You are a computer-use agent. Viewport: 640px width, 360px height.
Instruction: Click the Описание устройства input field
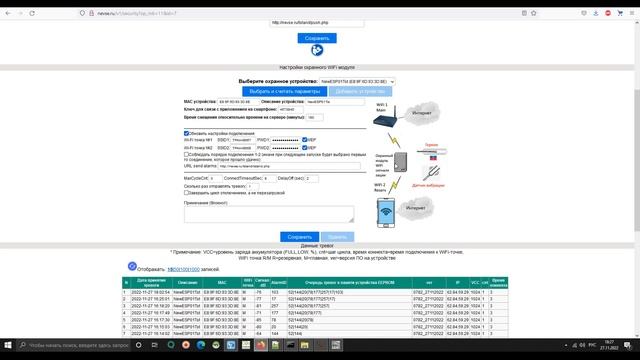(335, 102)
